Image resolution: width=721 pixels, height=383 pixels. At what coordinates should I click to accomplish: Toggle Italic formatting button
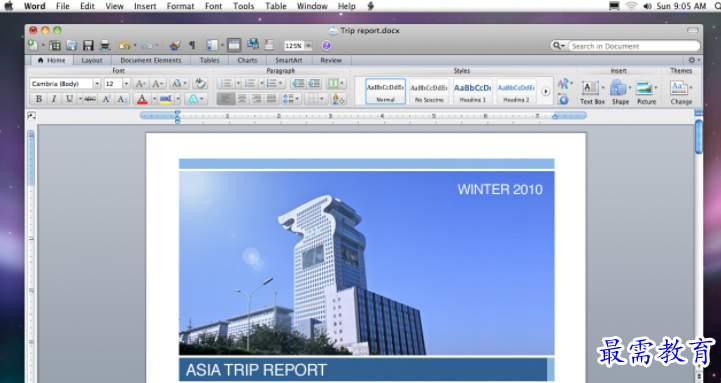tap(54, 99)
